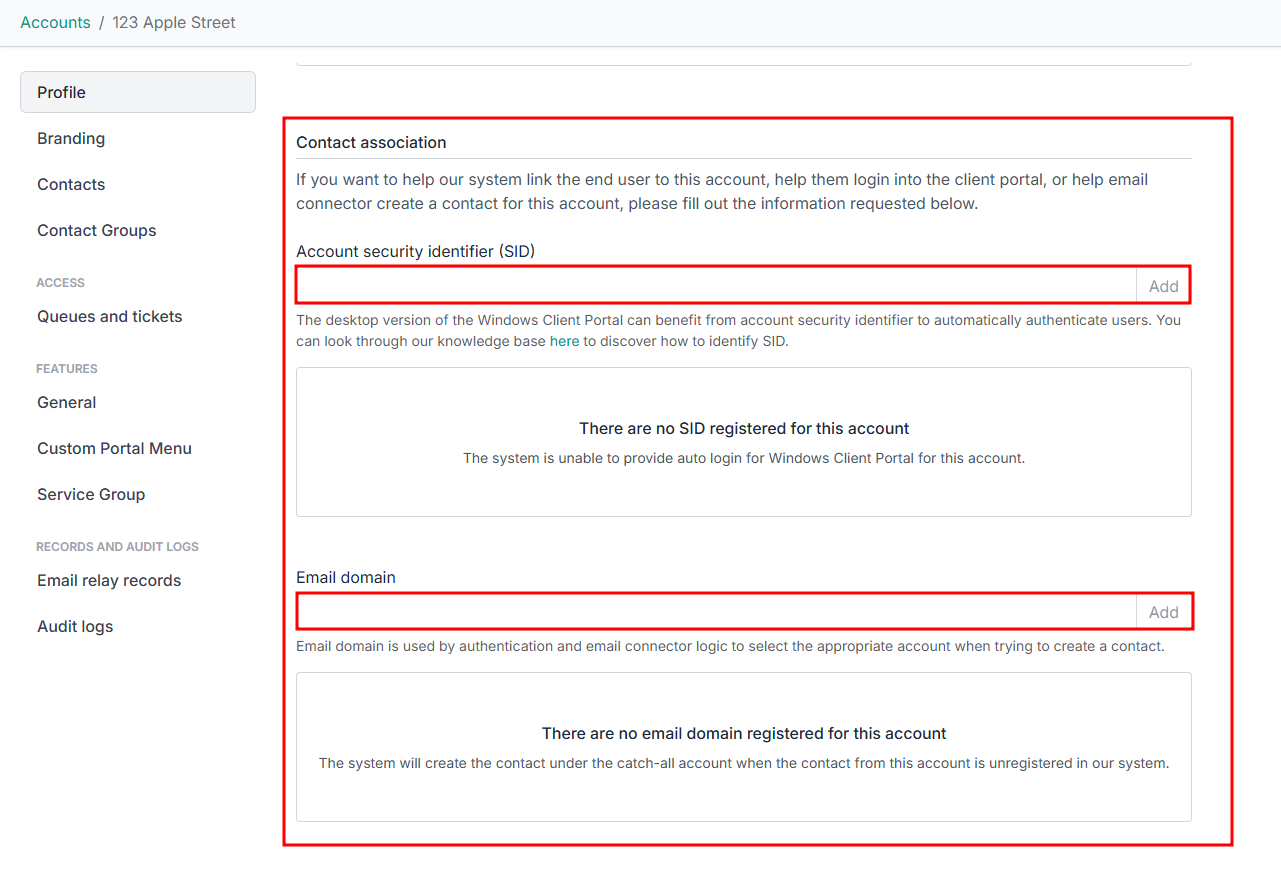
Task: Focus the Account security identifier input
Action: [716, 286]
